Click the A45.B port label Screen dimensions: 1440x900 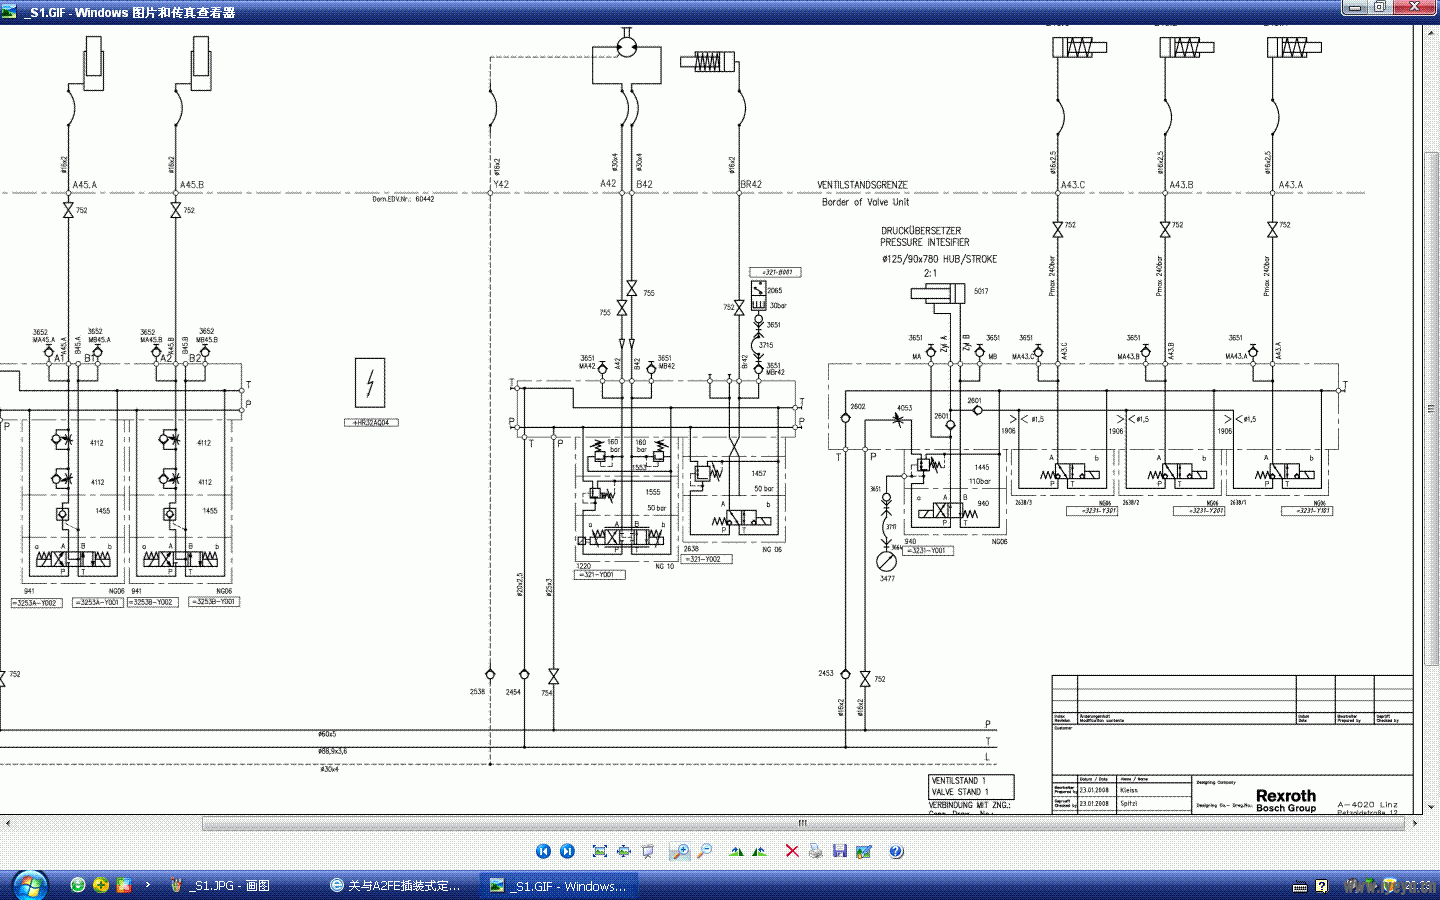(192, 185)
